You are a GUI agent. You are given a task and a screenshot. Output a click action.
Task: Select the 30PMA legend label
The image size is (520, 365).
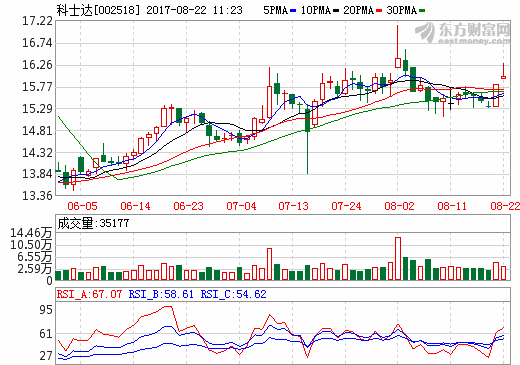(x=401, y=10)
